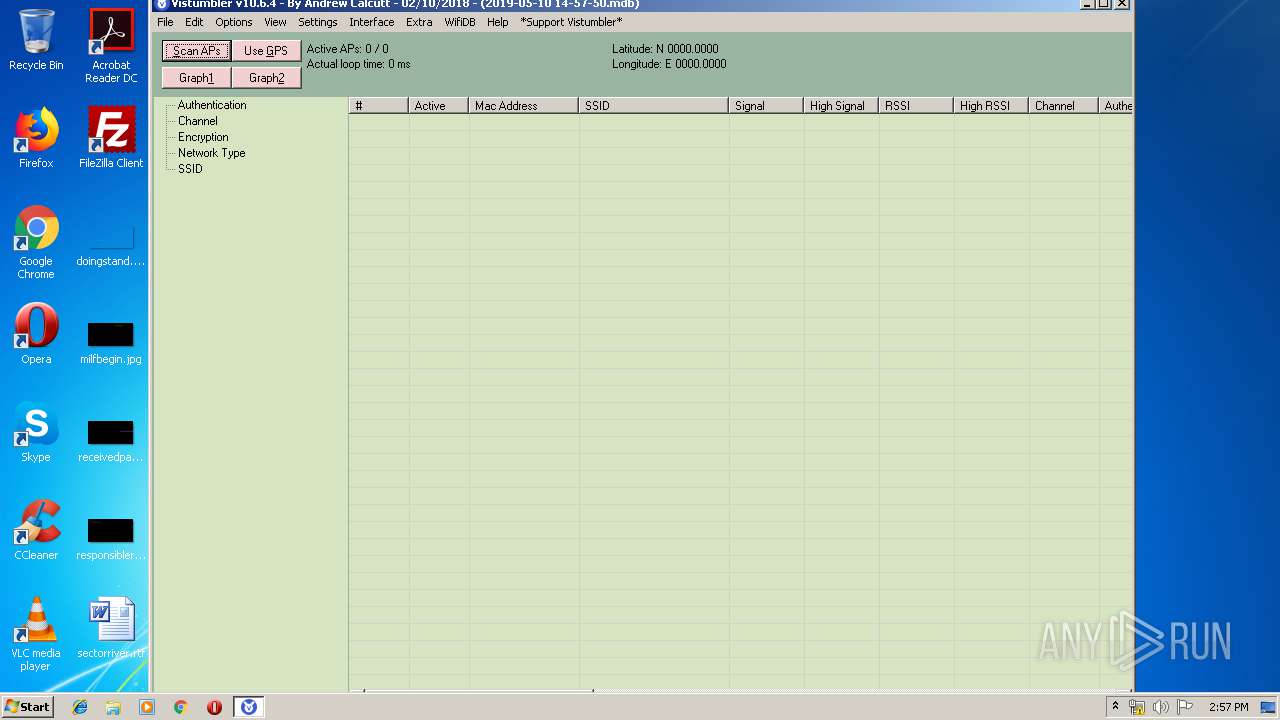Open the Help menu
The width and height of the screenshot is (1280, 720).
click(498, 22)
